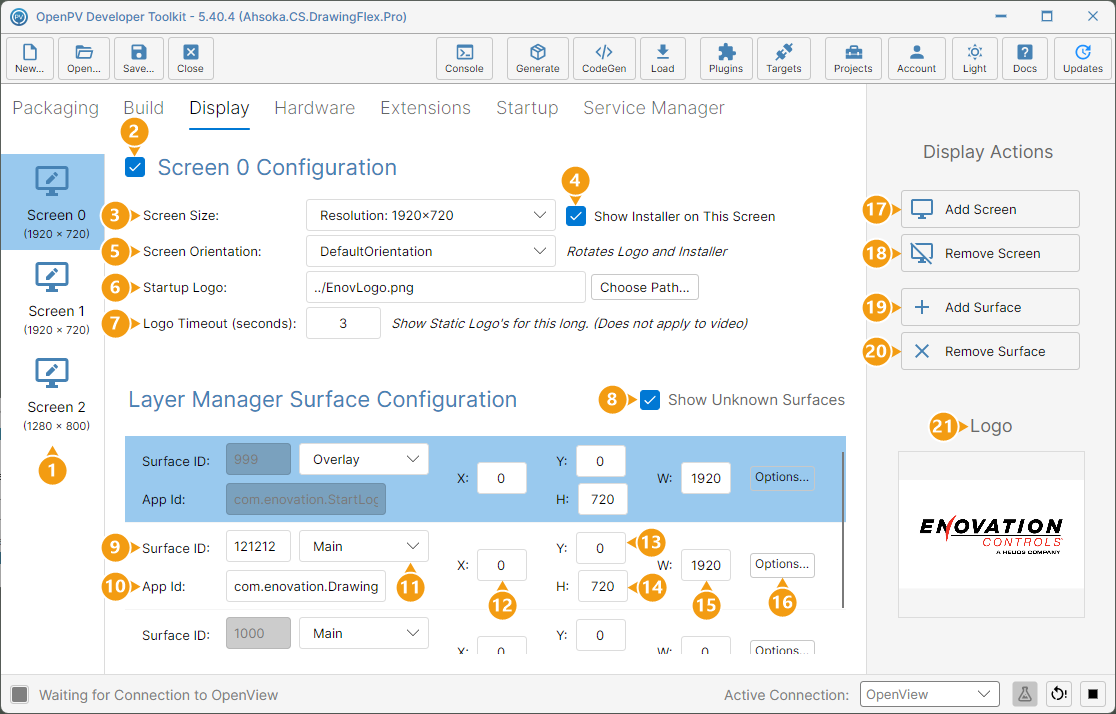
Task: Launch CodeGen from the toolbar
Action: [x=604, y=58]
